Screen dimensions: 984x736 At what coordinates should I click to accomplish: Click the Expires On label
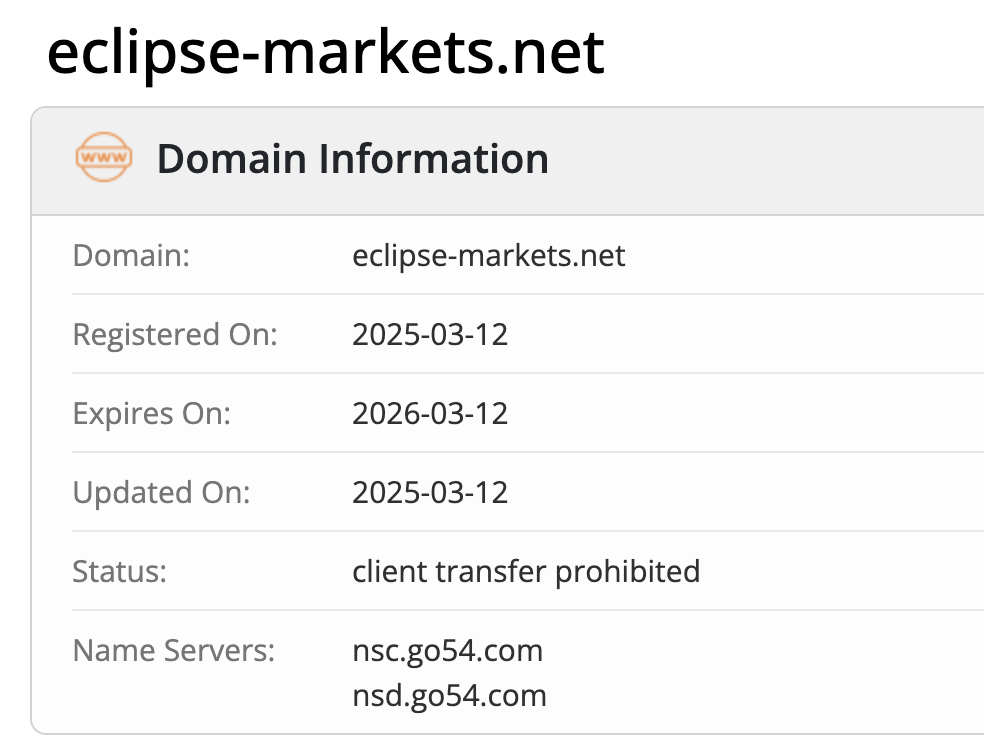(152, 413)
